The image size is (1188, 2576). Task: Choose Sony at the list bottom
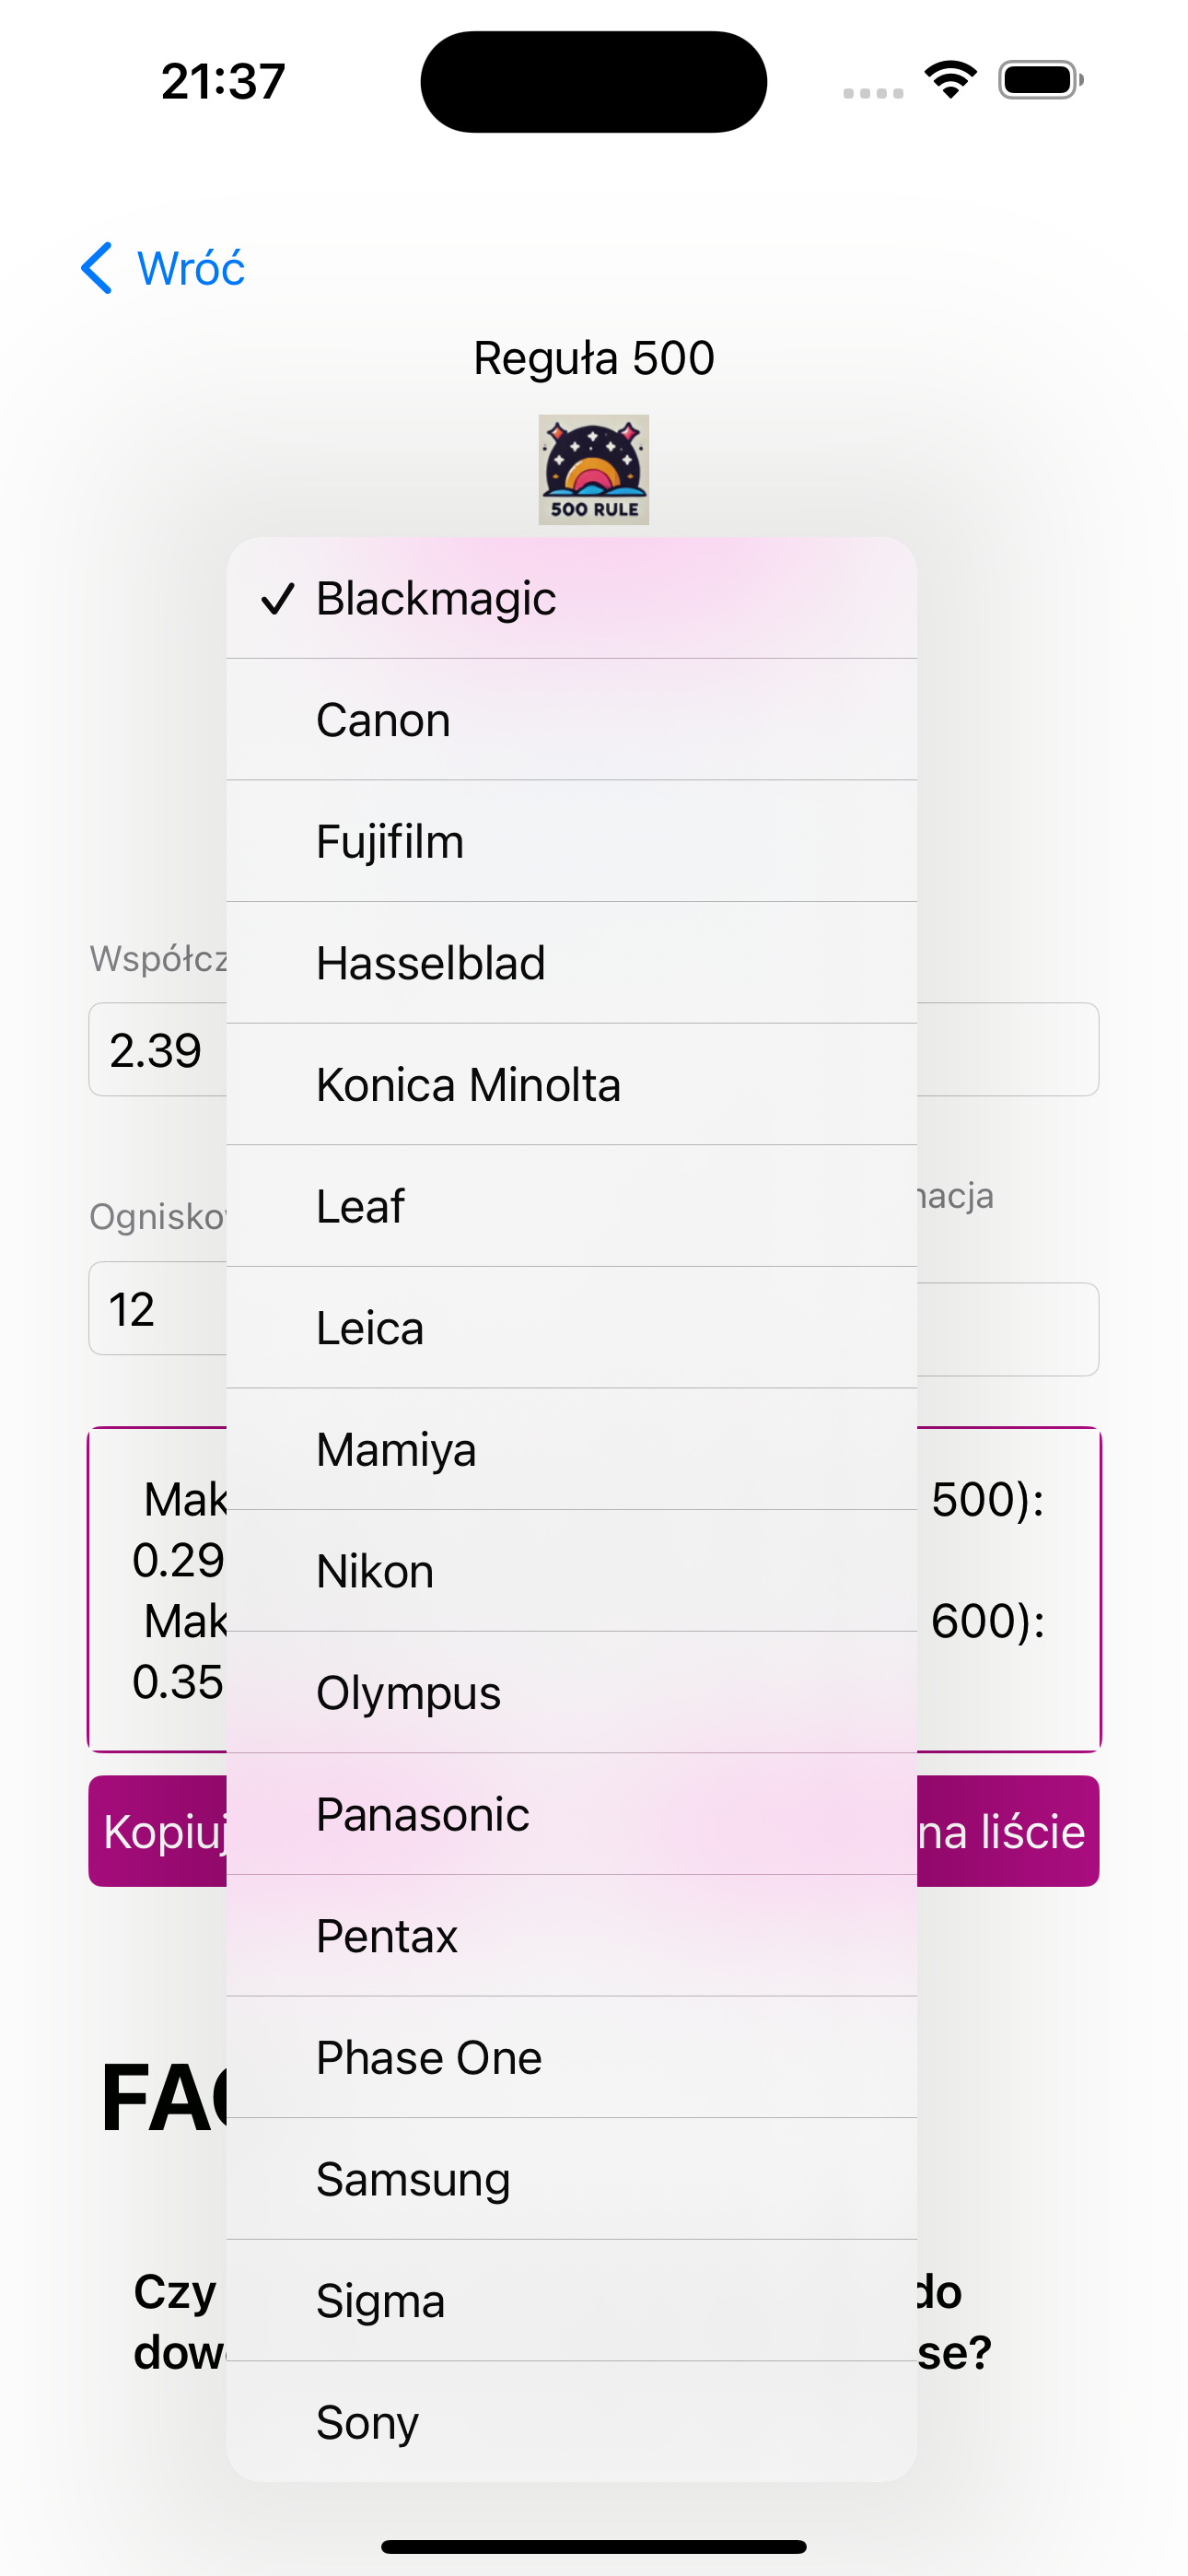coord(572,2422)
